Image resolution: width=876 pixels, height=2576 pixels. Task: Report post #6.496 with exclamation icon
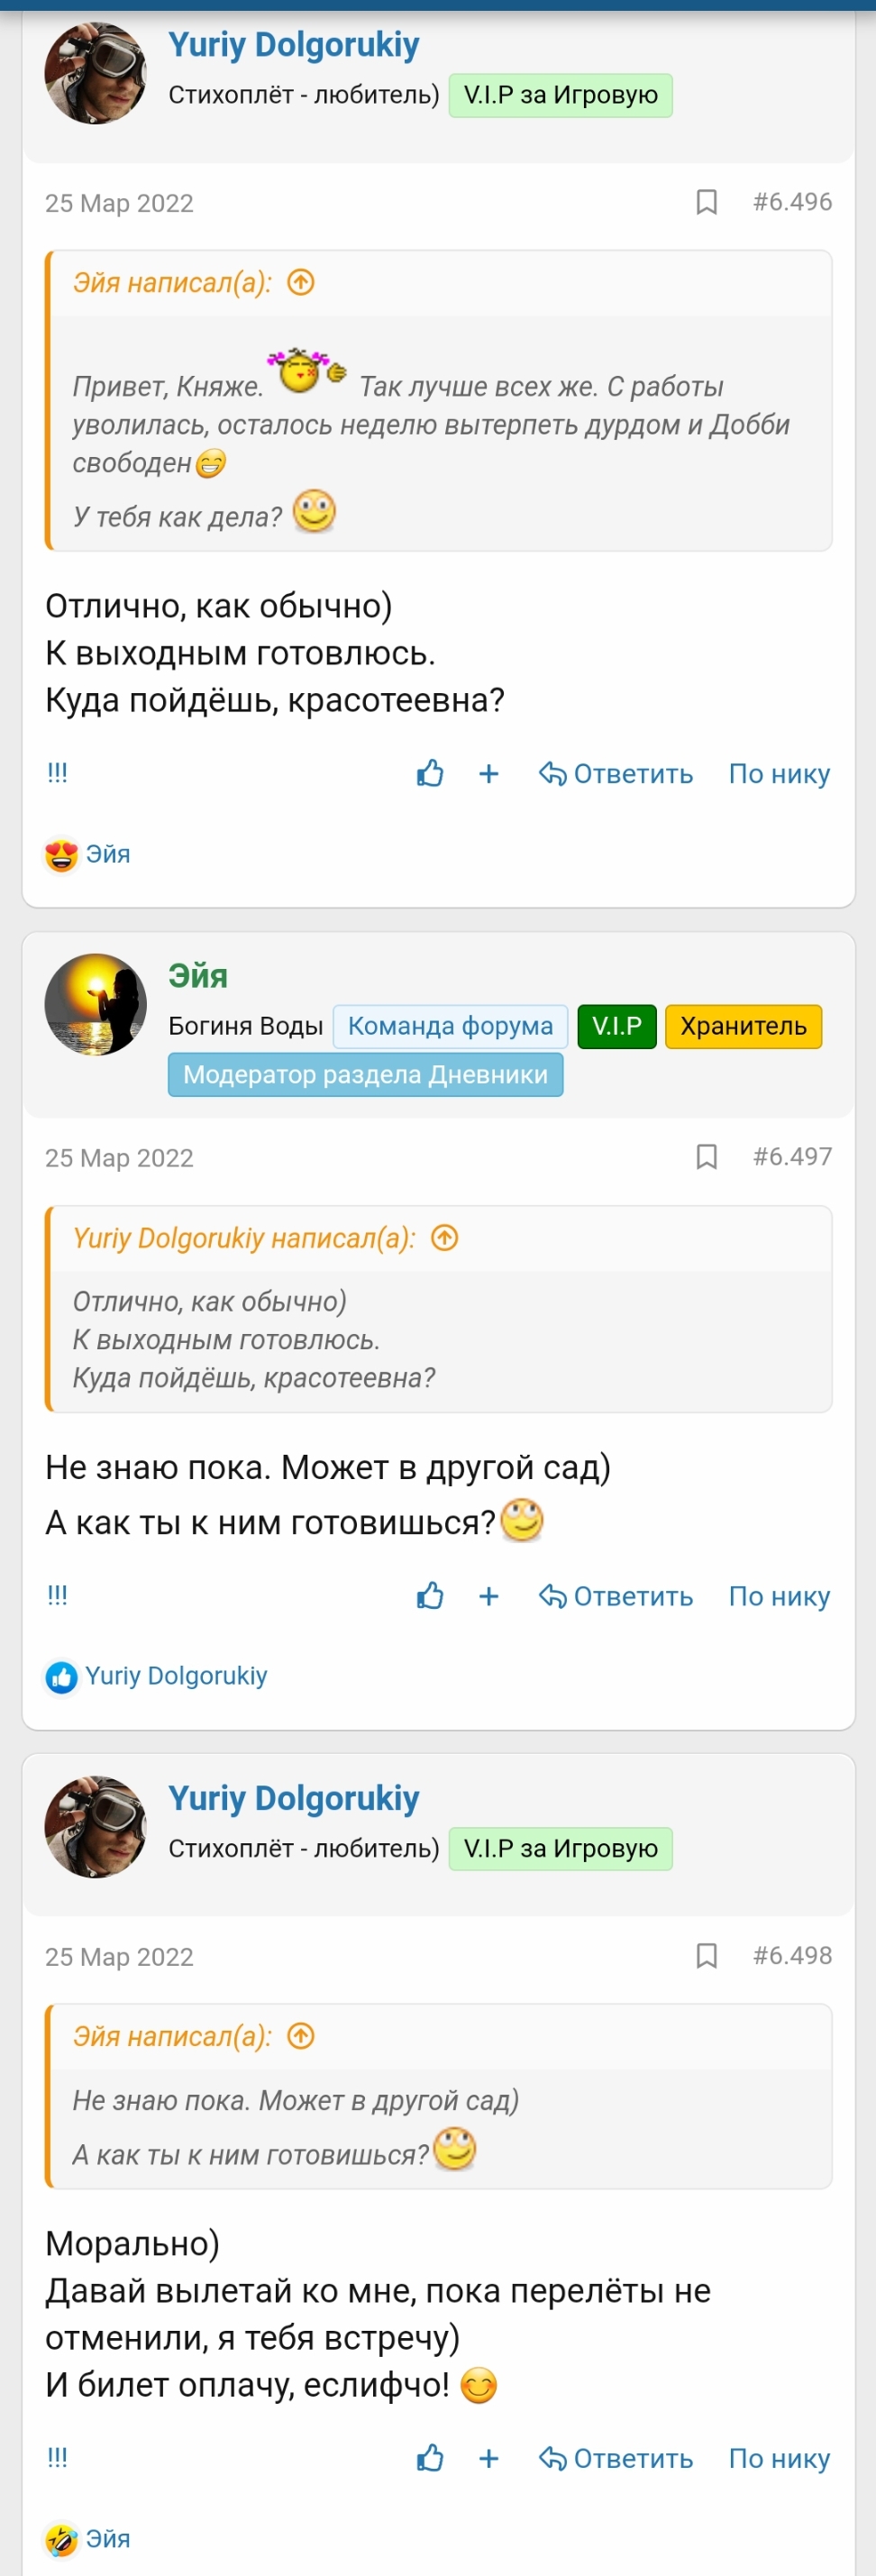click(x=58, y=773)
